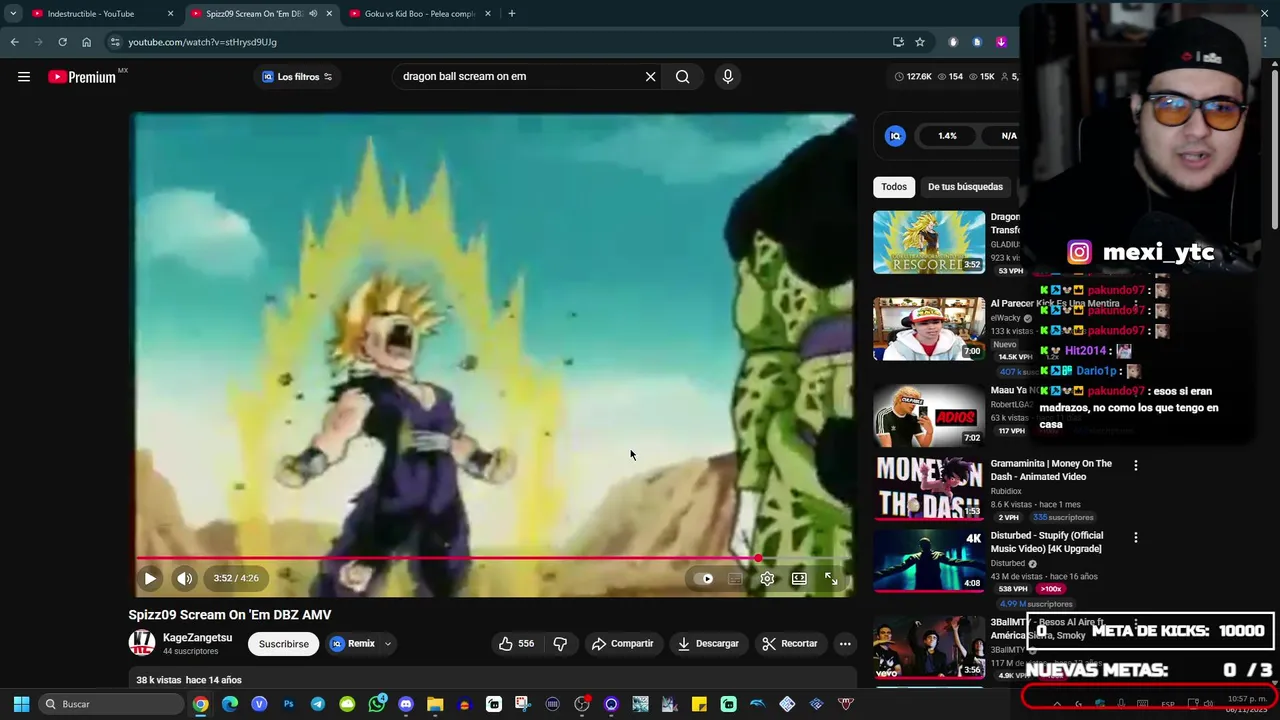
Task: Open Disturbed Stupify video thumbnail
Action: coord(929,560)
